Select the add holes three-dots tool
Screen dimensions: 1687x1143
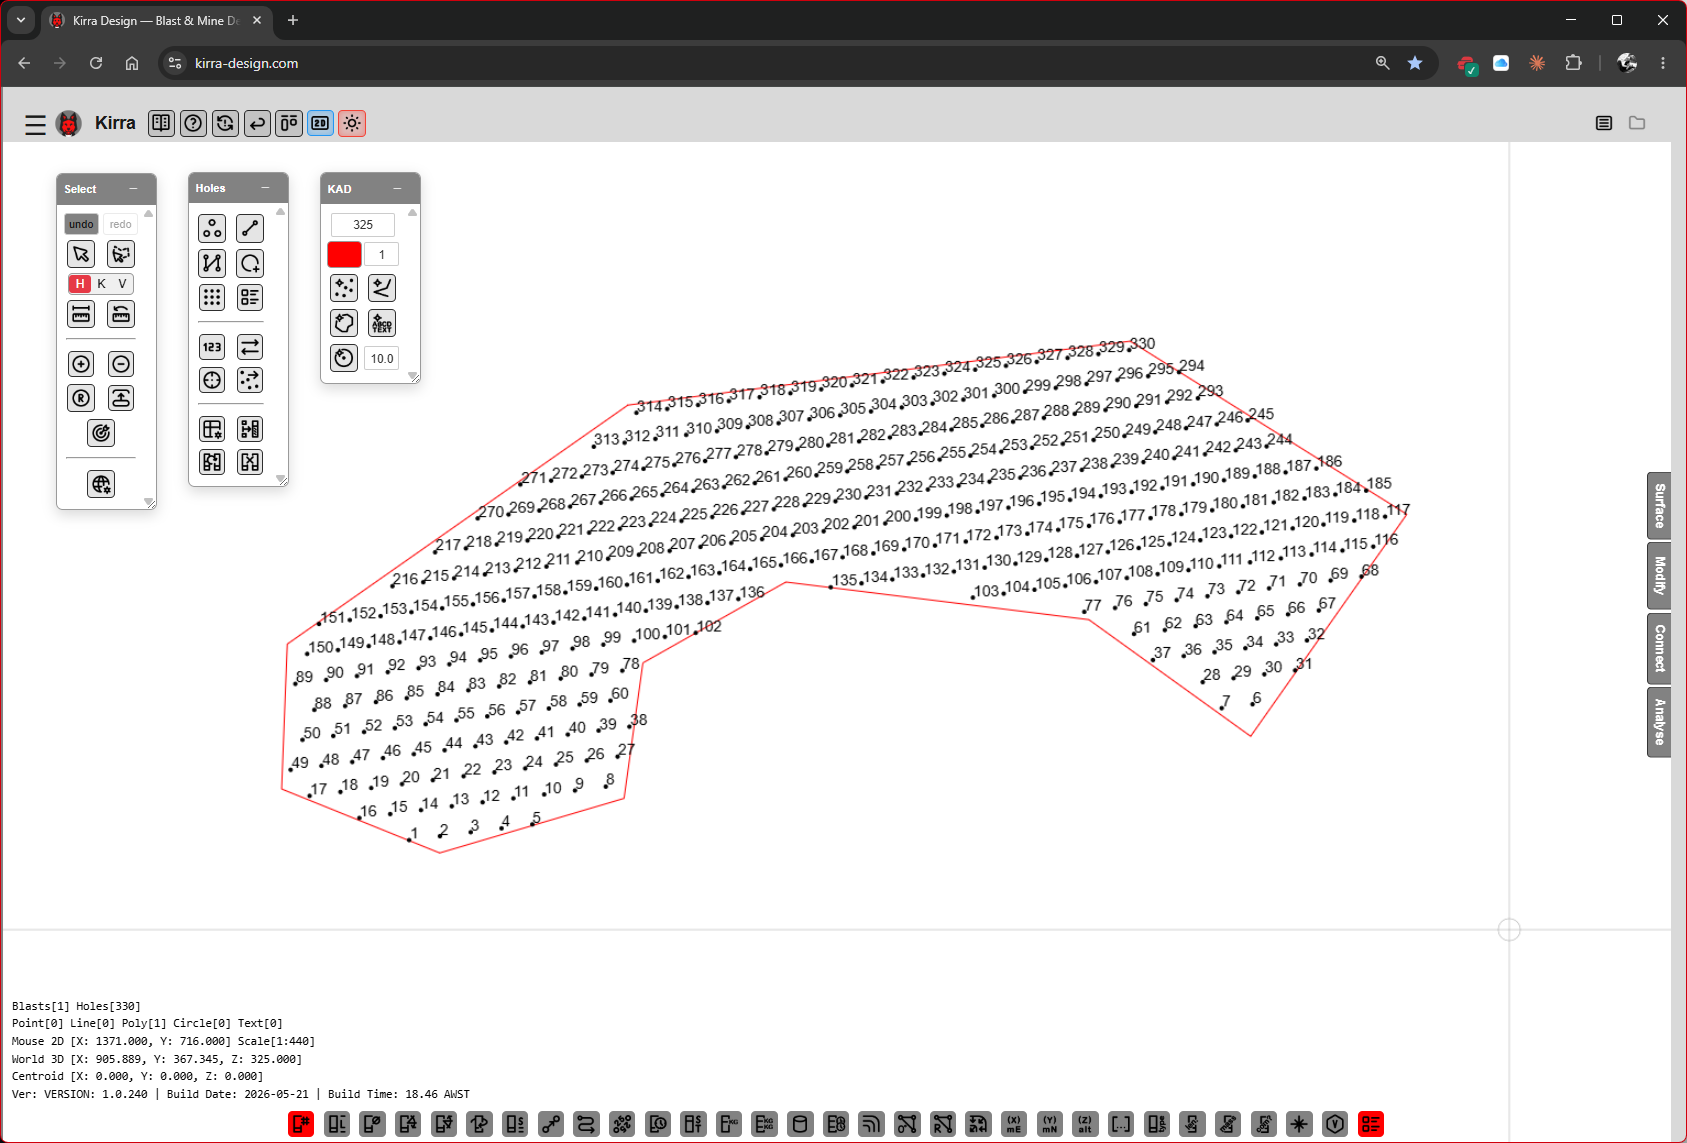coord(212,229)
